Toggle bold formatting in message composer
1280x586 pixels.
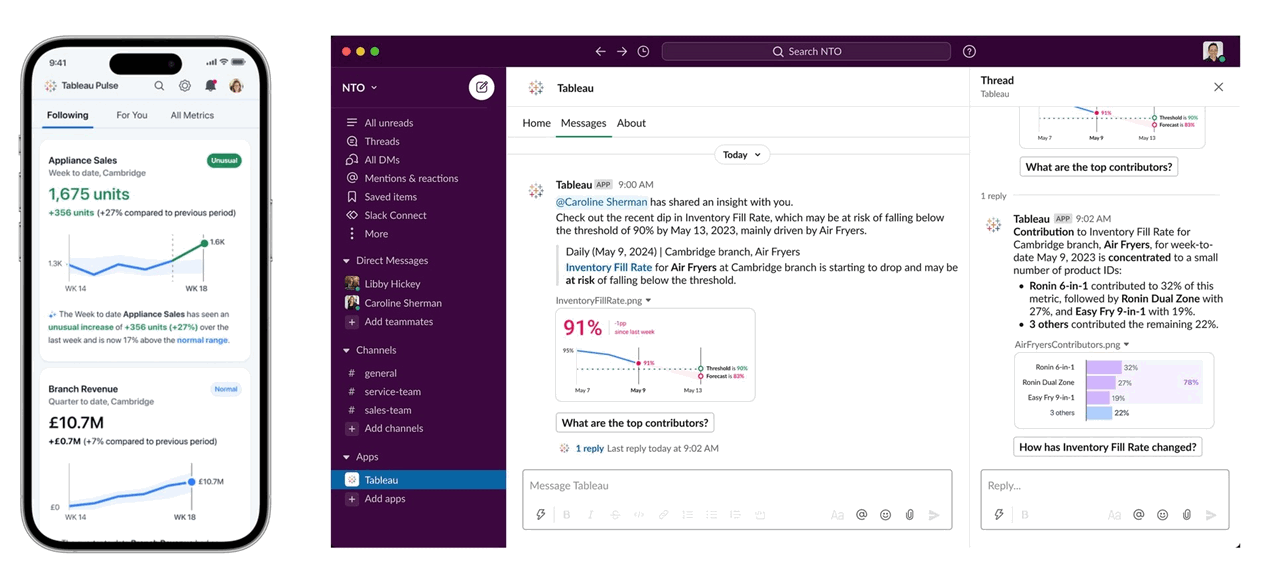tap(566, 515)
